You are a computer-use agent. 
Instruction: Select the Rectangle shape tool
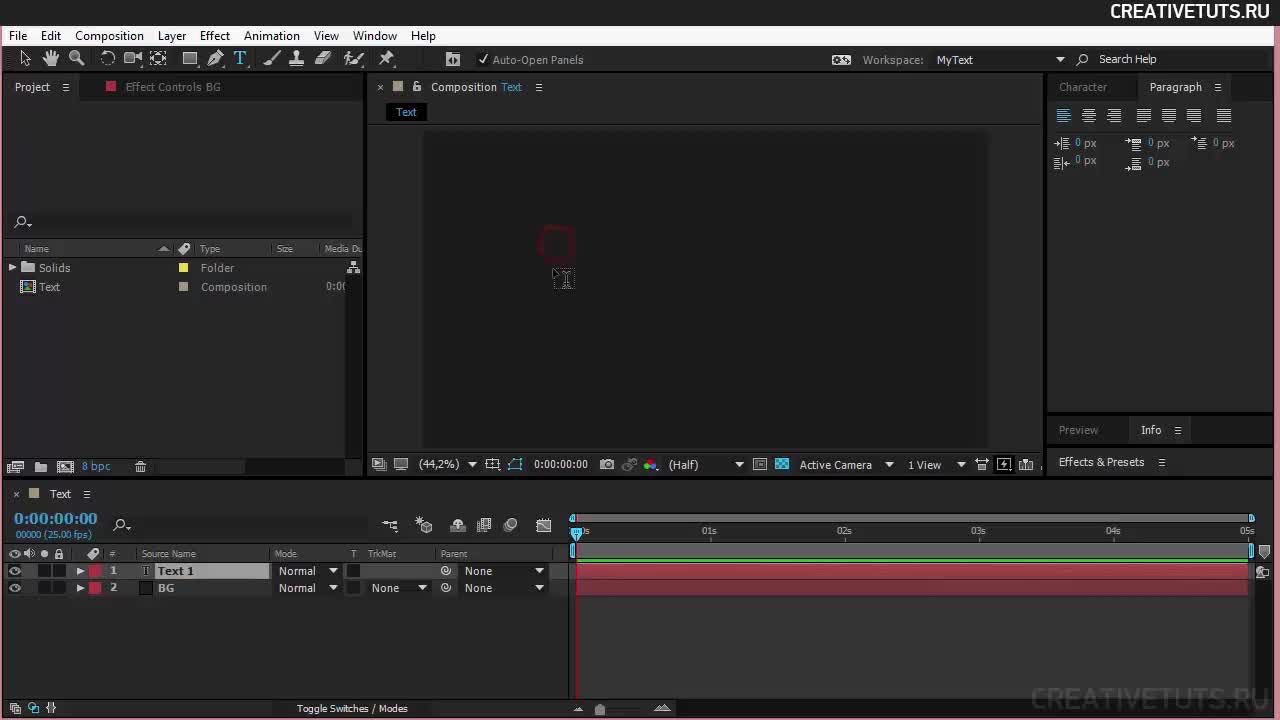pos(190,59)
